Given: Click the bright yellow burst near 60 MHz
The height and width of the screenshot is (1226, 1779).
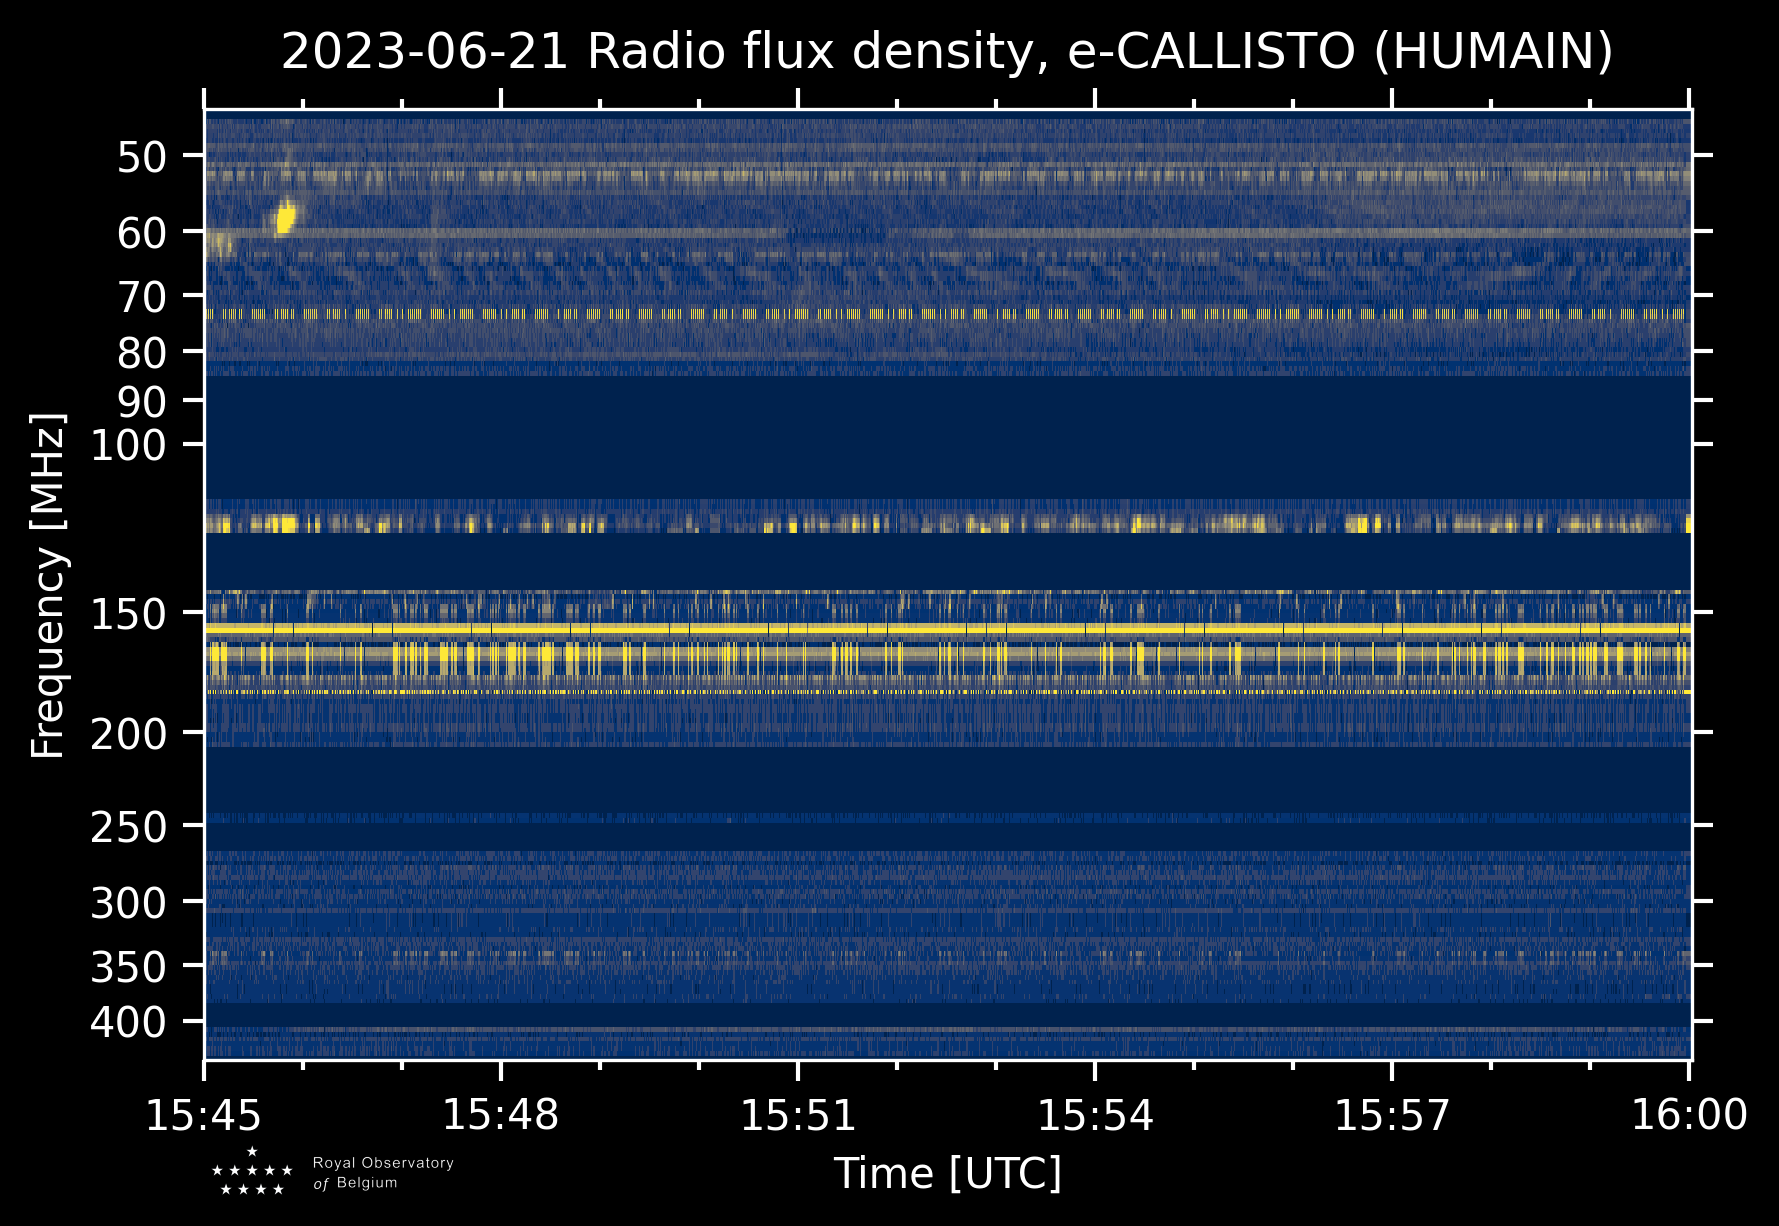Looking at the screenshot, I should pyautogui.click(x=286, y=217).
